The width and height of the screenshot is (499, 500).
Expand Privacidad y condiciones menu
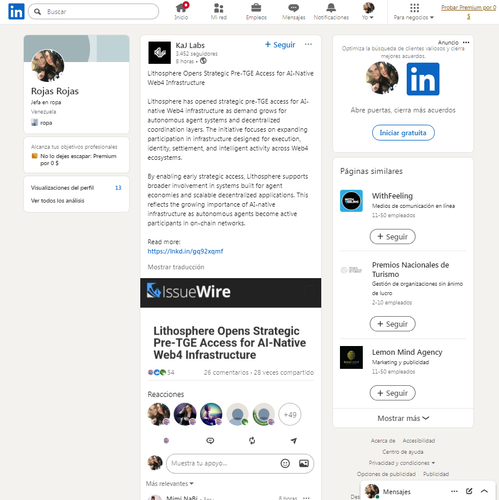coord(402,463)
